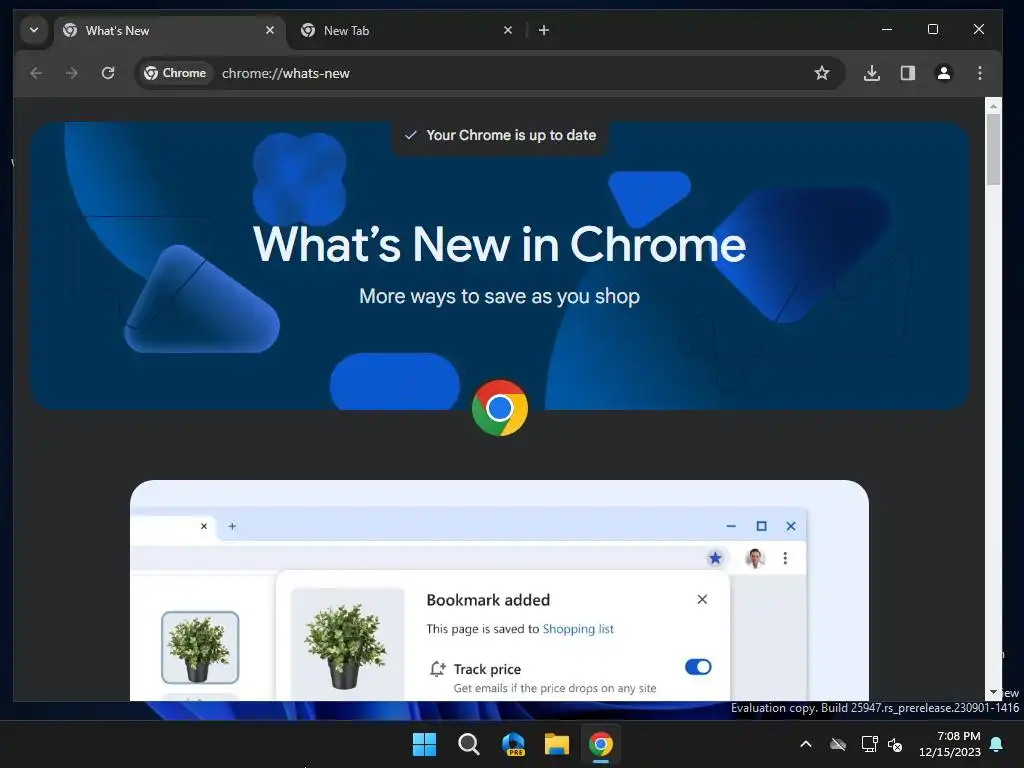Open the Windows Start menu

[x=424, y=744]
